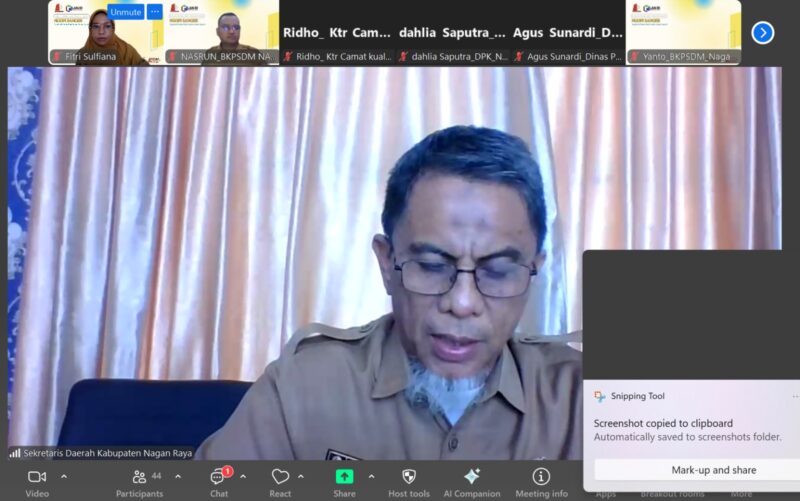Click the Chat unread badge

pos(228,471)
